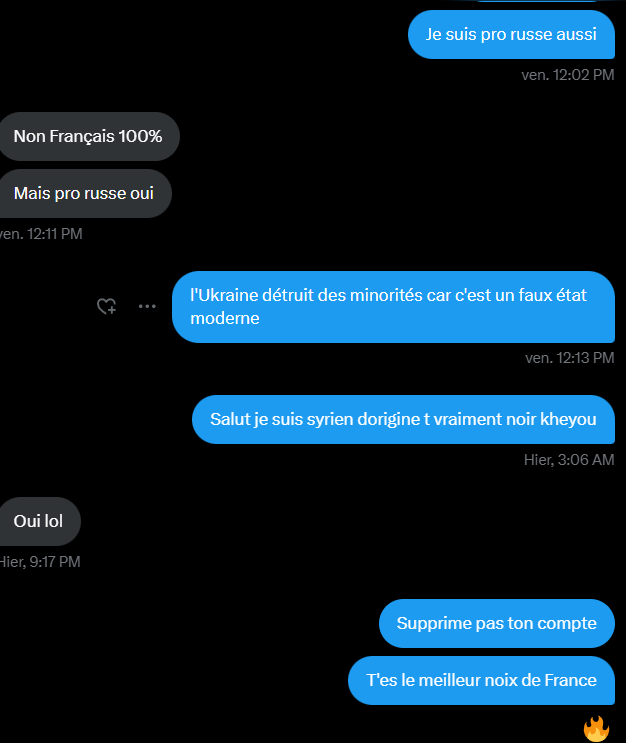The width and height of the screenshot is (626, 743).
Task: Click the word "kheyou" in the Syrian message
Action: click(x=571, y=419)
